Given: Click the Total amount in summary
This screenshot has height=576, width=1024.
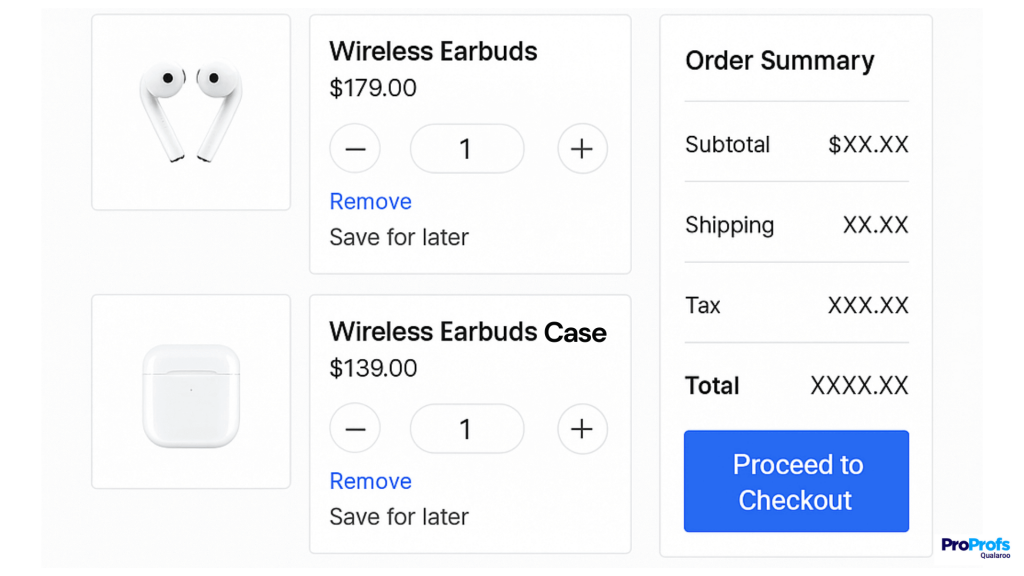Looking at the screenshot, I should click(x=859, y=386).
